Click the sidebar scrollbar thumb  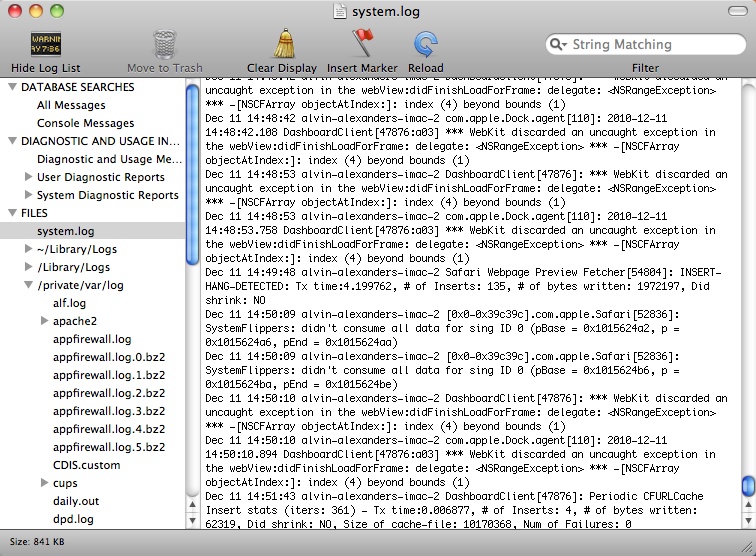[x=192, y=174]
